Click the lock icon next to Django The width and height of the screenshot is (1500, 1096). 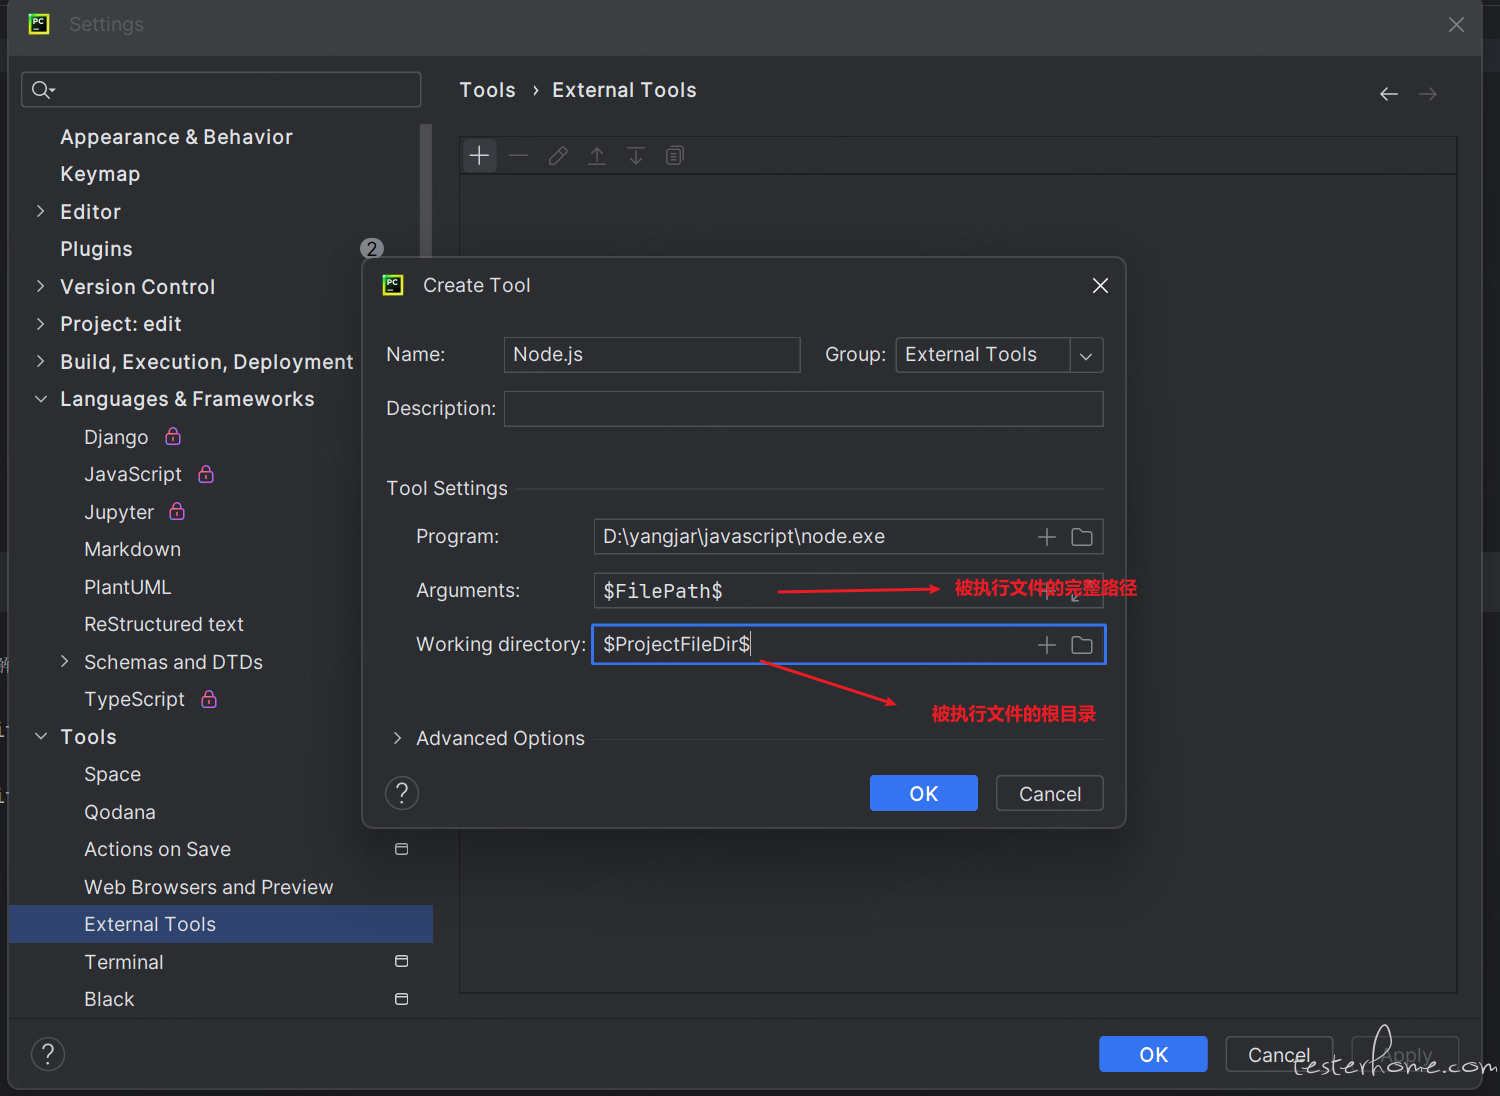173,436
